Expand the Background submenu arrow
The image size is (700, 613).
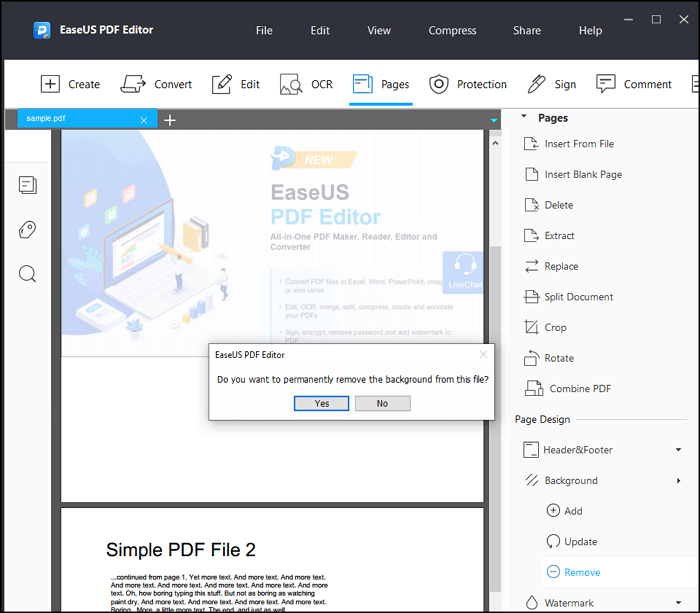[x=678, y=480]
